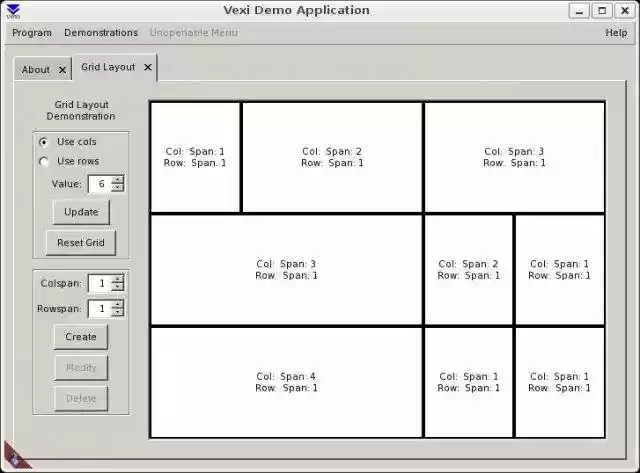Increase Value with the up arrow
This screenshot has width=640, height=473.
coord(118,179)
